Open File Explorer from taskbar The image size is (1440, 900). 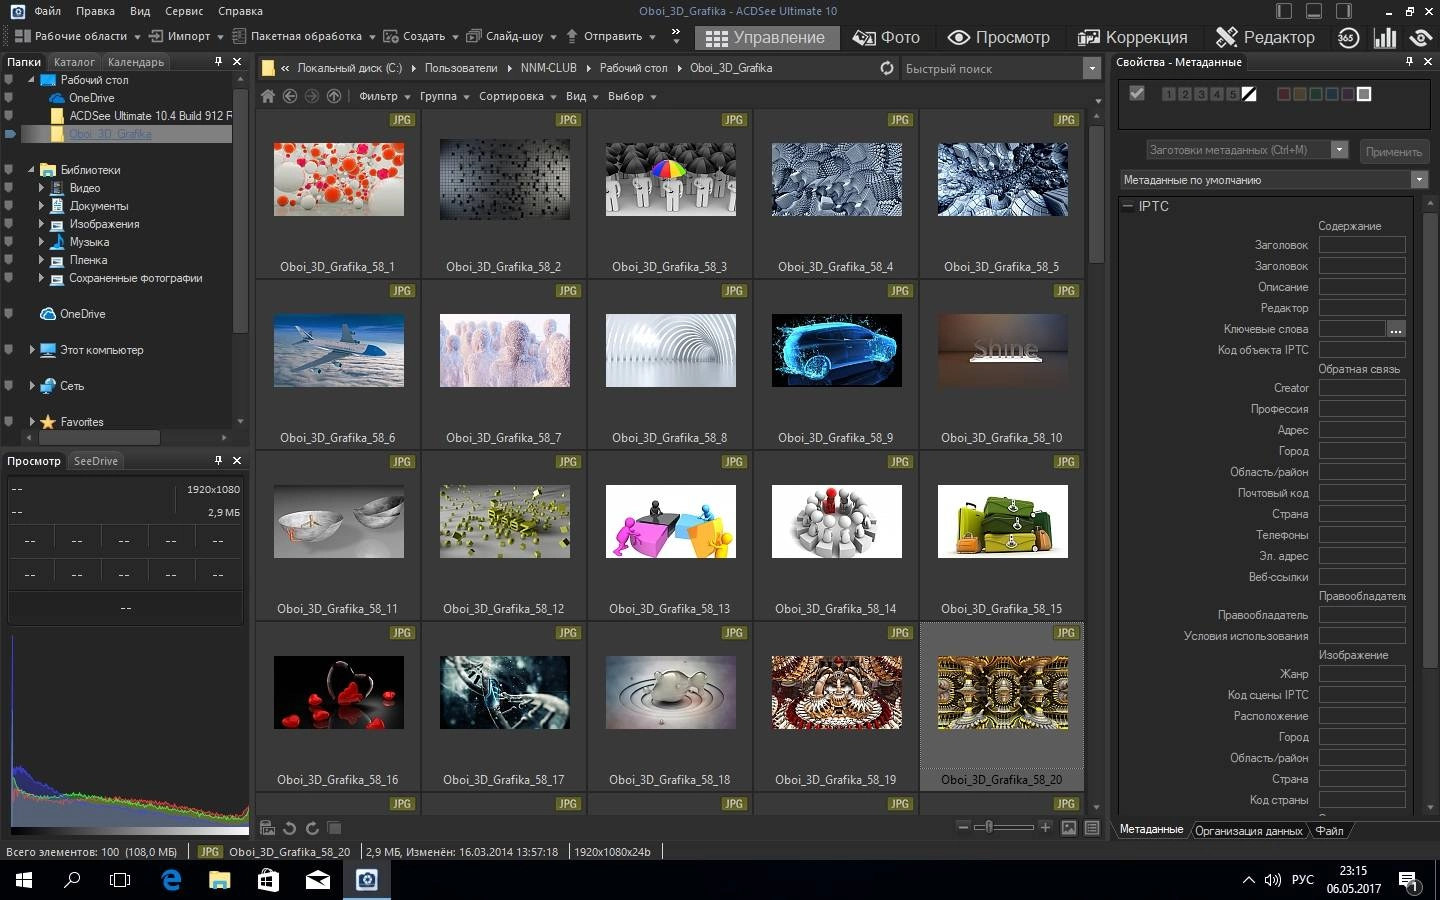coord(219,880)
